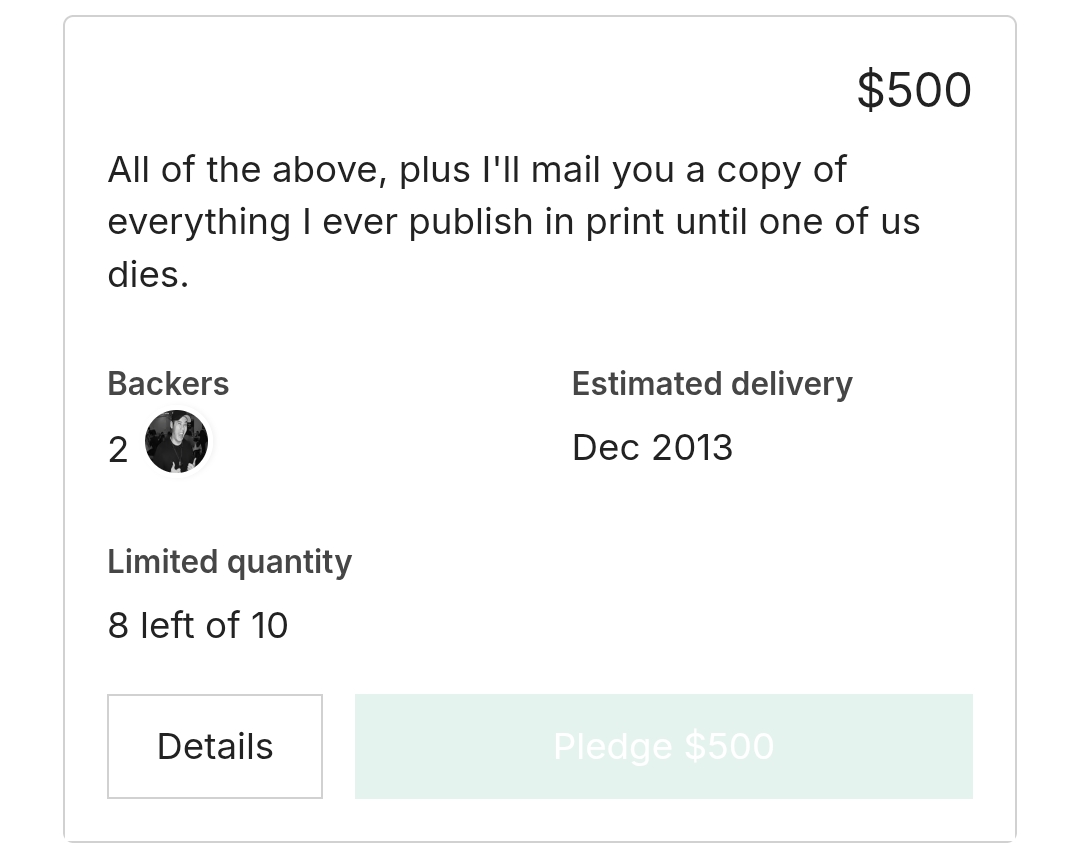Click the backer count number 2
1080x858 pixels.
click(118, 450)
